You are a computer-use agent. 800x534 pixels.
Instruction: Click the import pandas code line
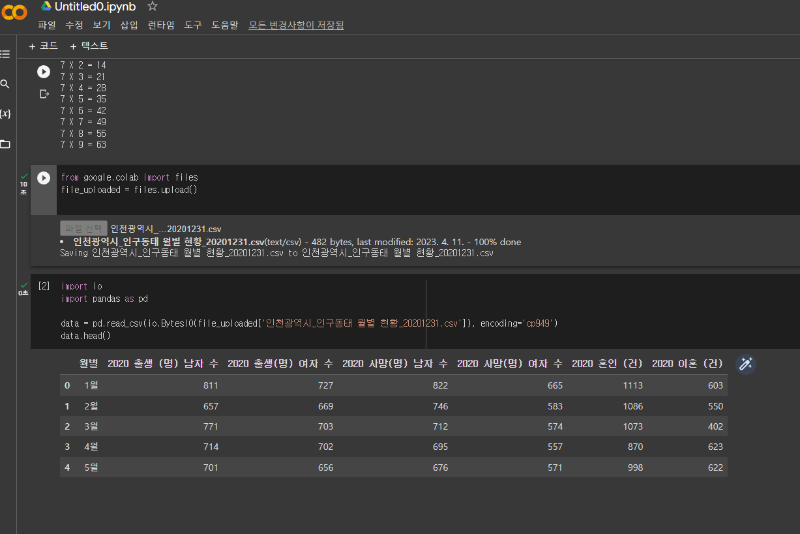click(105, 299)
